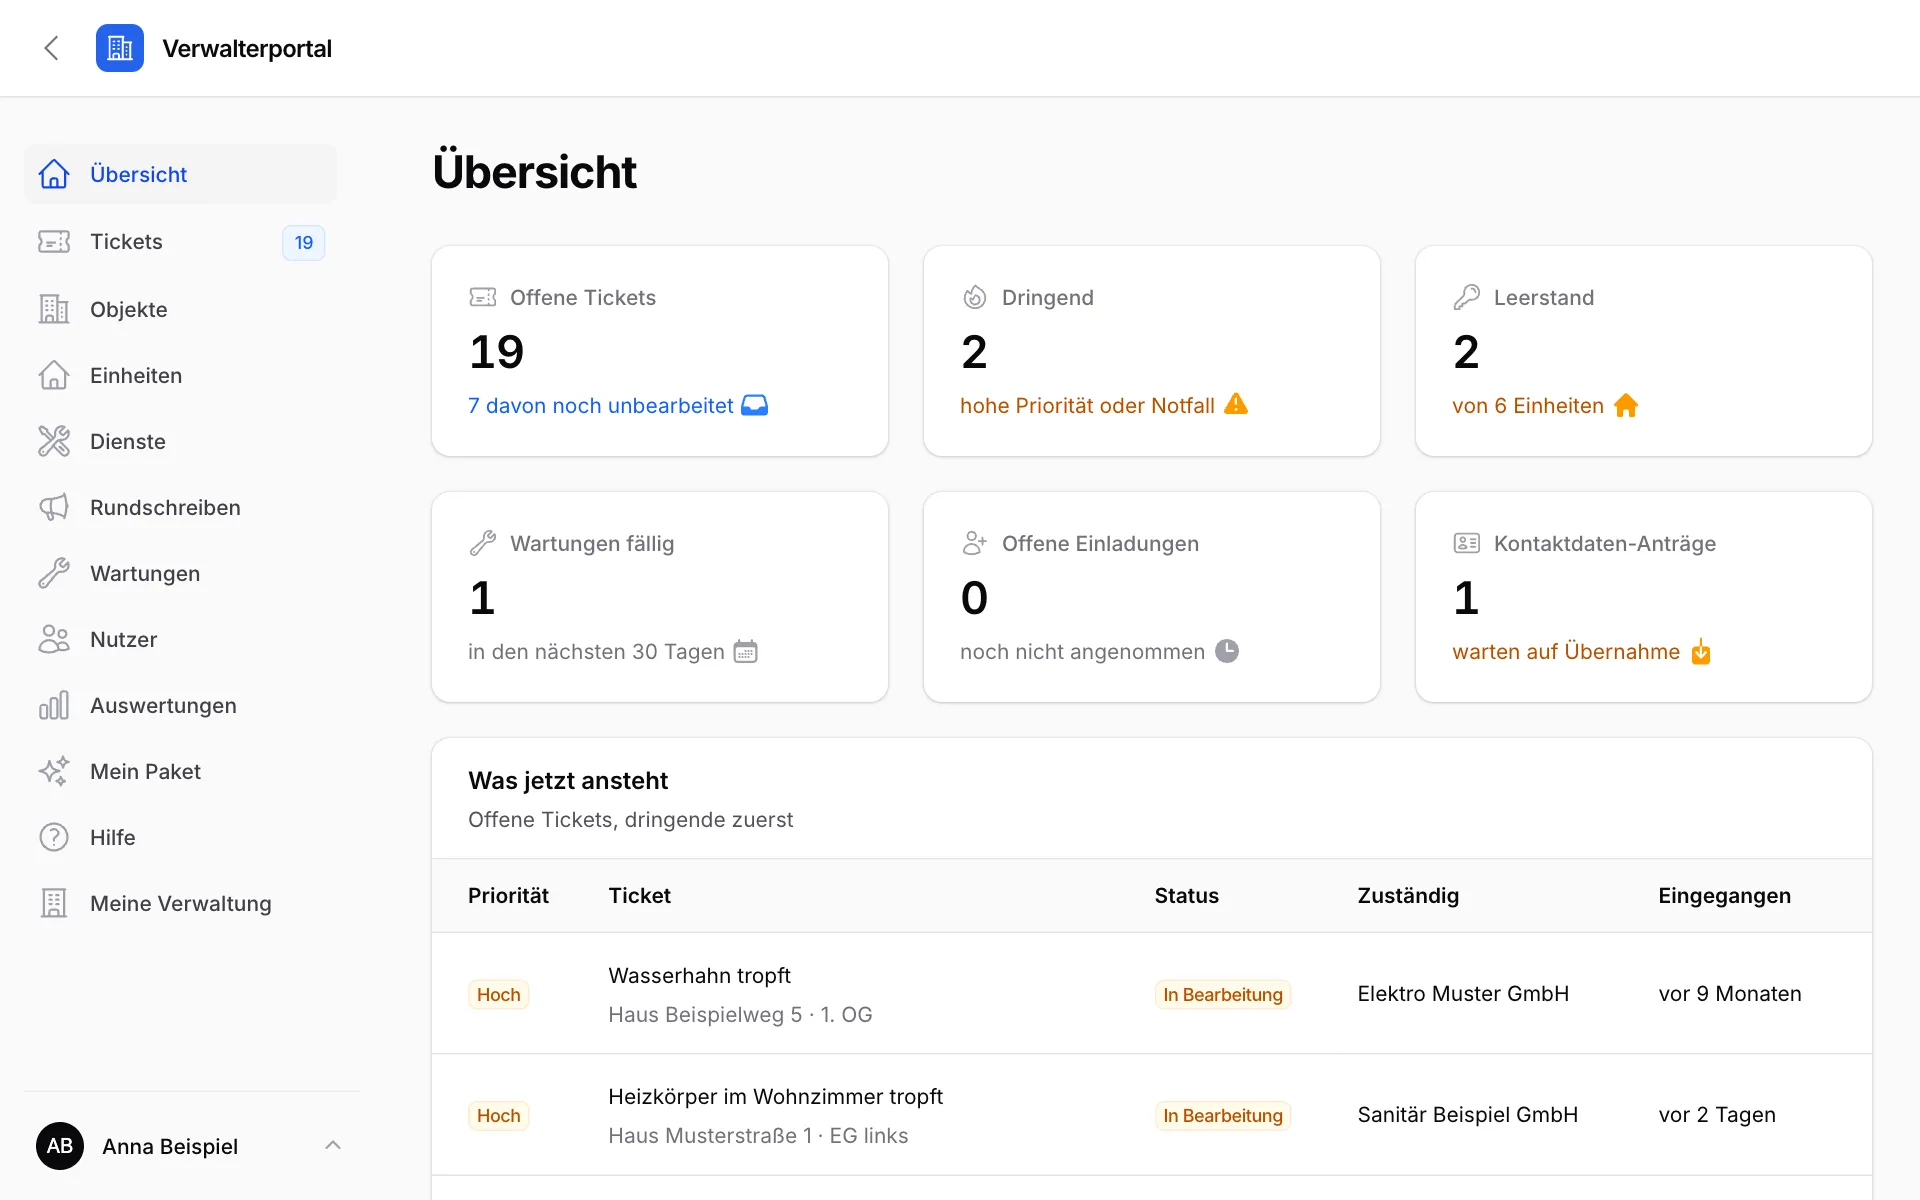Click the orange download icon after Übernahme
This screenshot has width=1920, height=1200.
[1701, 652]
